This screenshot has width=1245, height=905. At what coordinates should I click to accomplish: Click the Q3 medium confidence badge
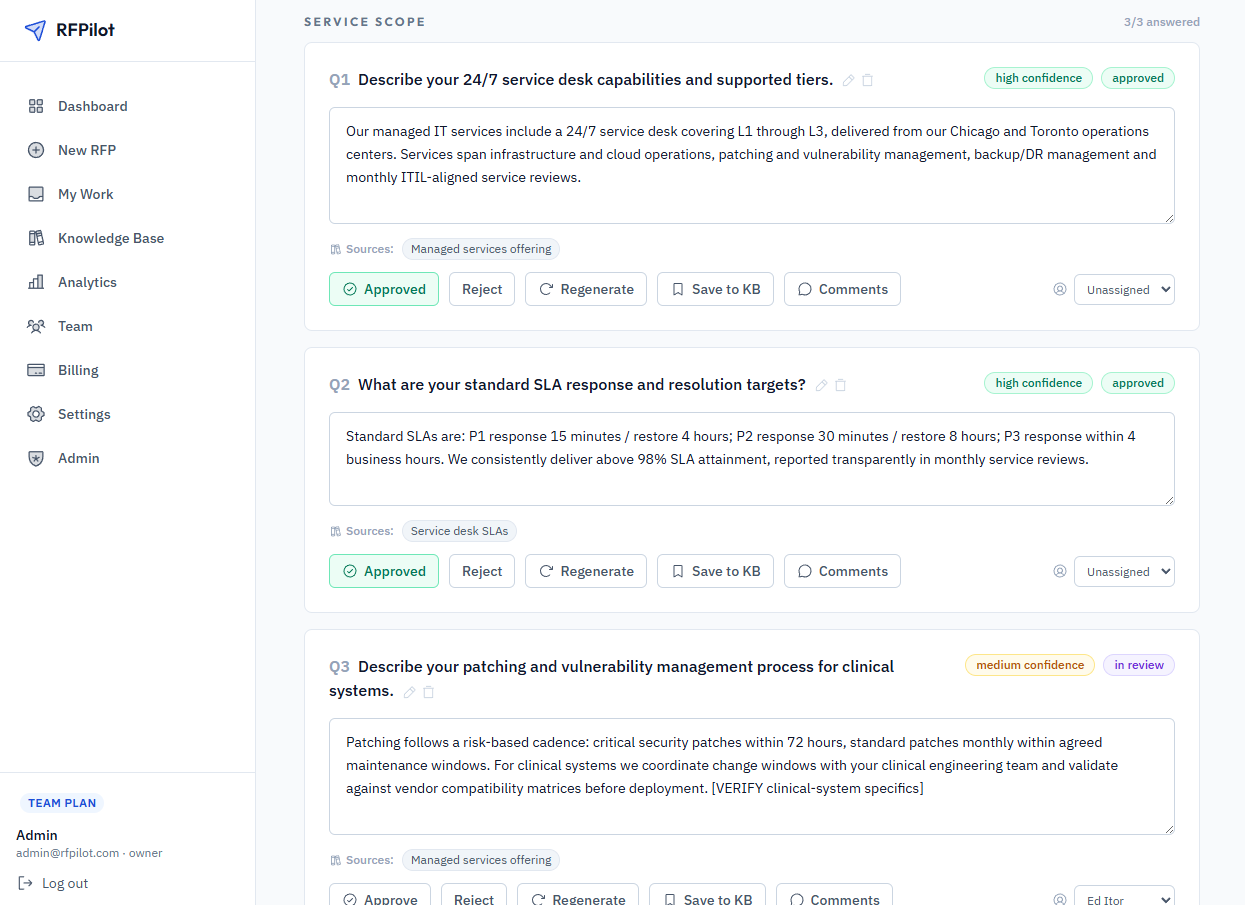pos(1030,665)
